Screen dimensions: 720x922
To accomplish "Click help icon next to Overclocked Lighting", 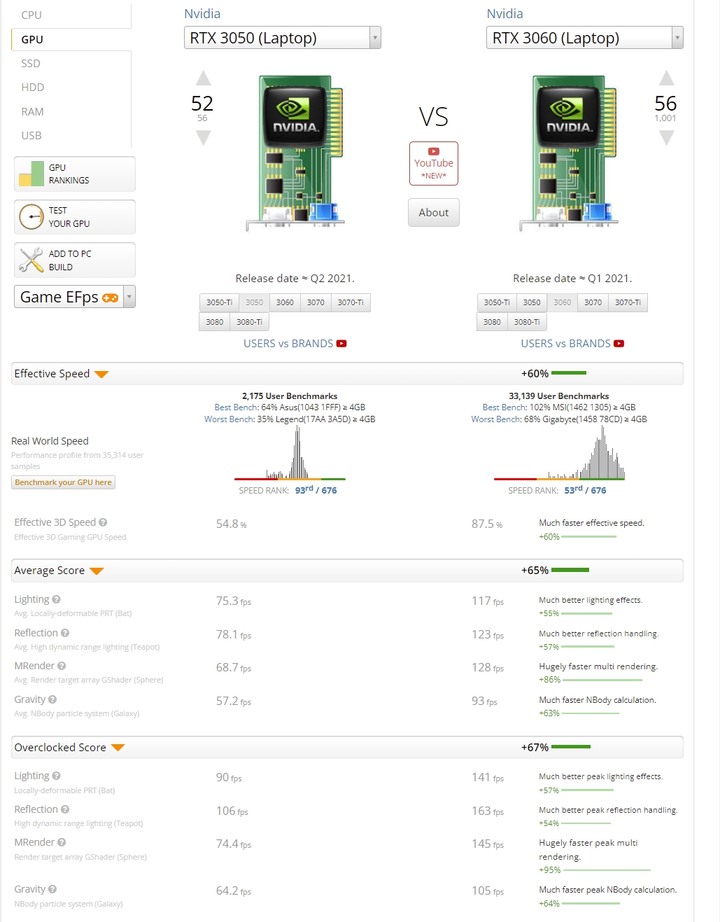I will (x=56, y=776).
